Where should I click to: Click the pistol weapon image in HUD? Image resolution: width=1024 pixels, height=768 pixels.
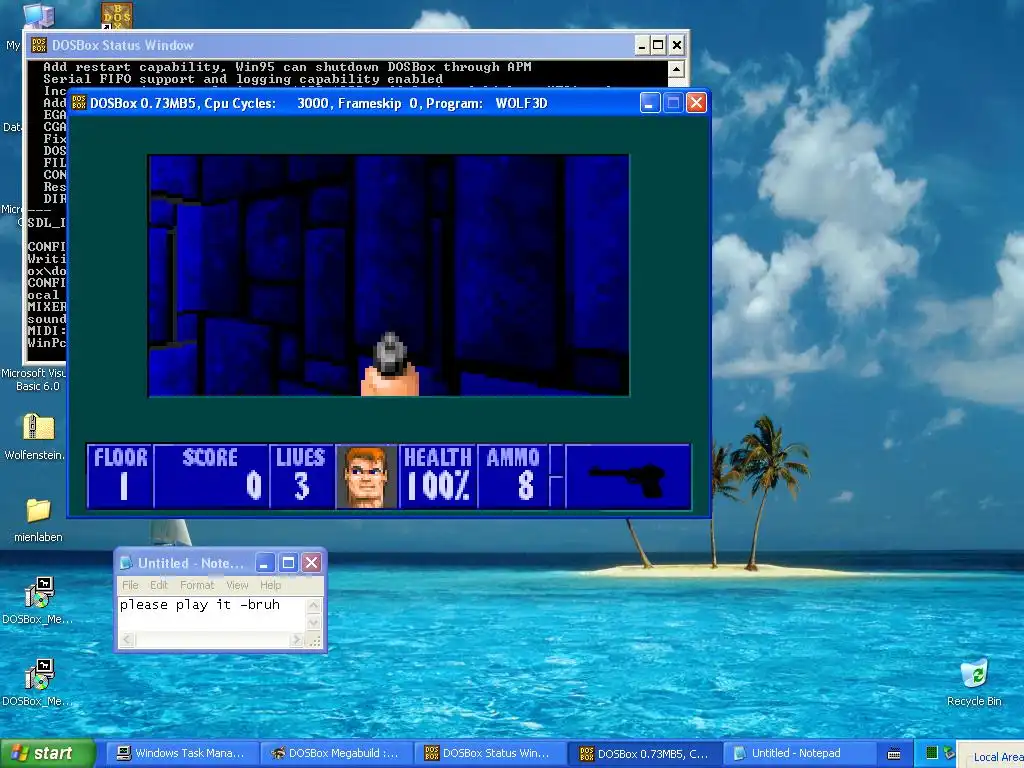pos(628,479)
